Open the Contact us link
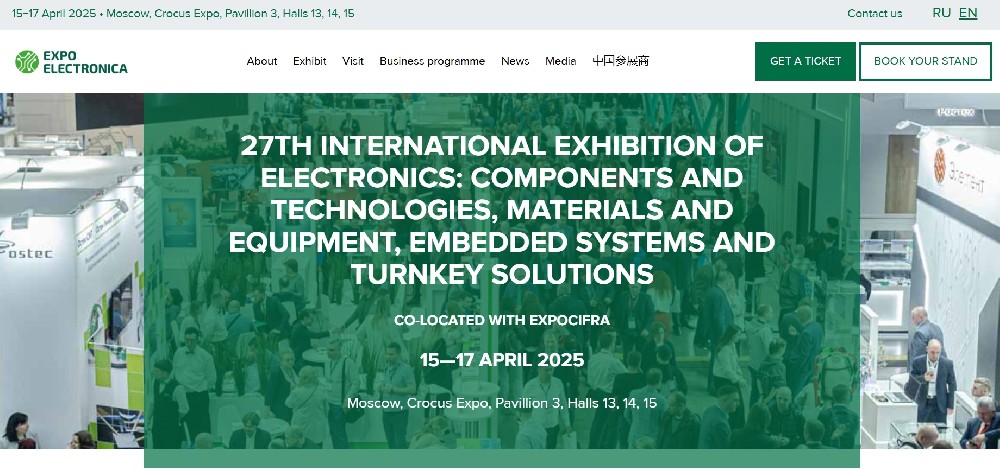The width and height of the screenshot is (1000, 471). [x=874, y=13]
